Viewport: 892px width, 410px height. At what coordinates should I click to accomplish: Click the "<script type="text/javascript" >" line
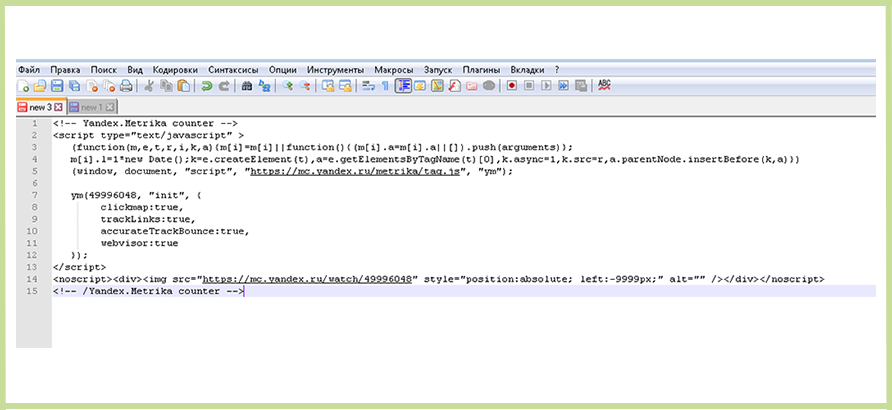[x=148, y=135]
